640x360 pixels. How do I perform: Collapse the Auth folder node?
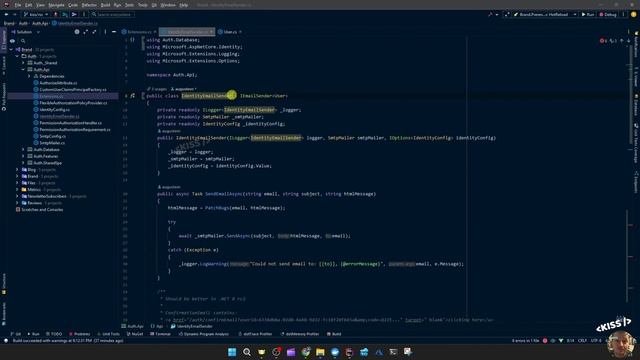(17, 56)
